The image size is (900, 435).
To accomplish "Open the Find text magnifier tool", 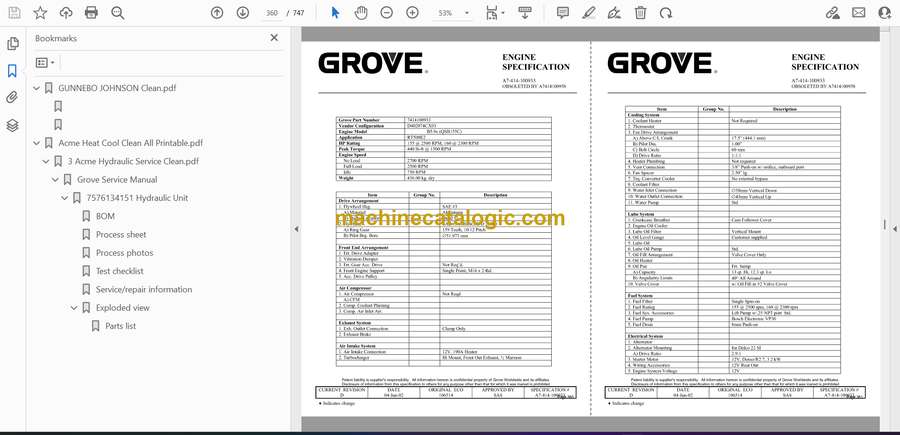I will pos(118,13).
